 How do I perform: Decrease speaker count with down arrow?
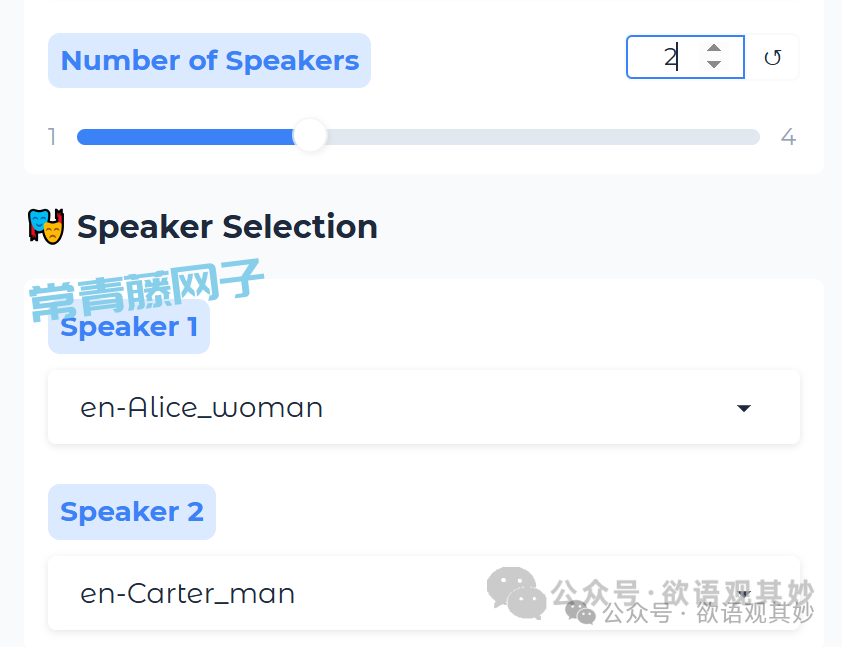[714, 65]
